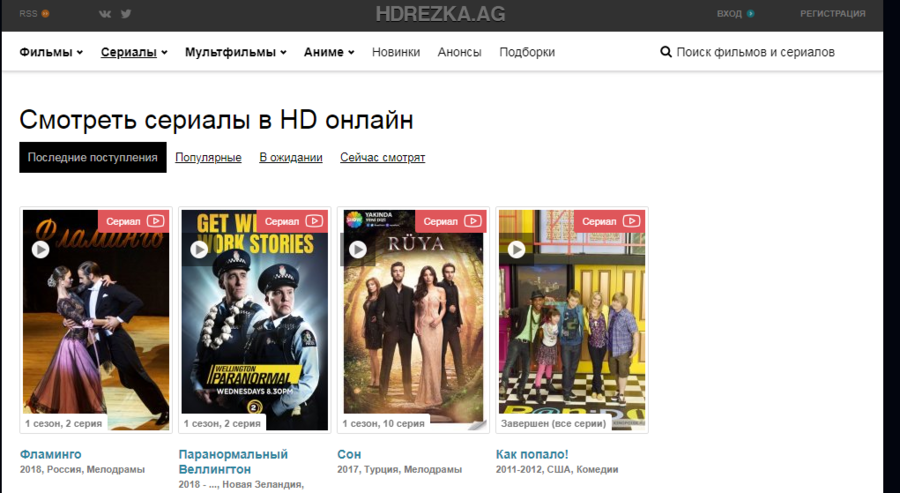Image resolution: width=900 pixels, height=493 pixels.
Task: Open the Паранормальный Веллингтон title link
Action: click(233, 461)
